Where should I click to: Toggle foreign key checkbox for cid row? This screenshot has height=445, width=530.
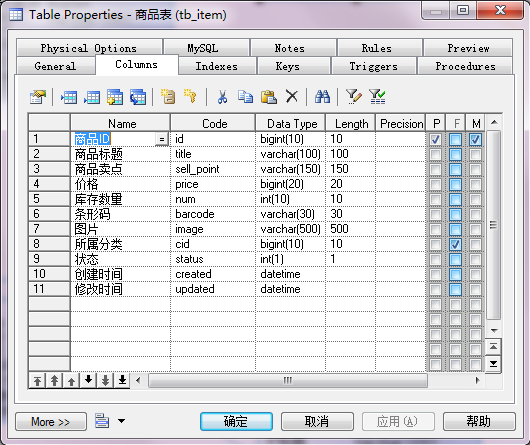[455, 244]
